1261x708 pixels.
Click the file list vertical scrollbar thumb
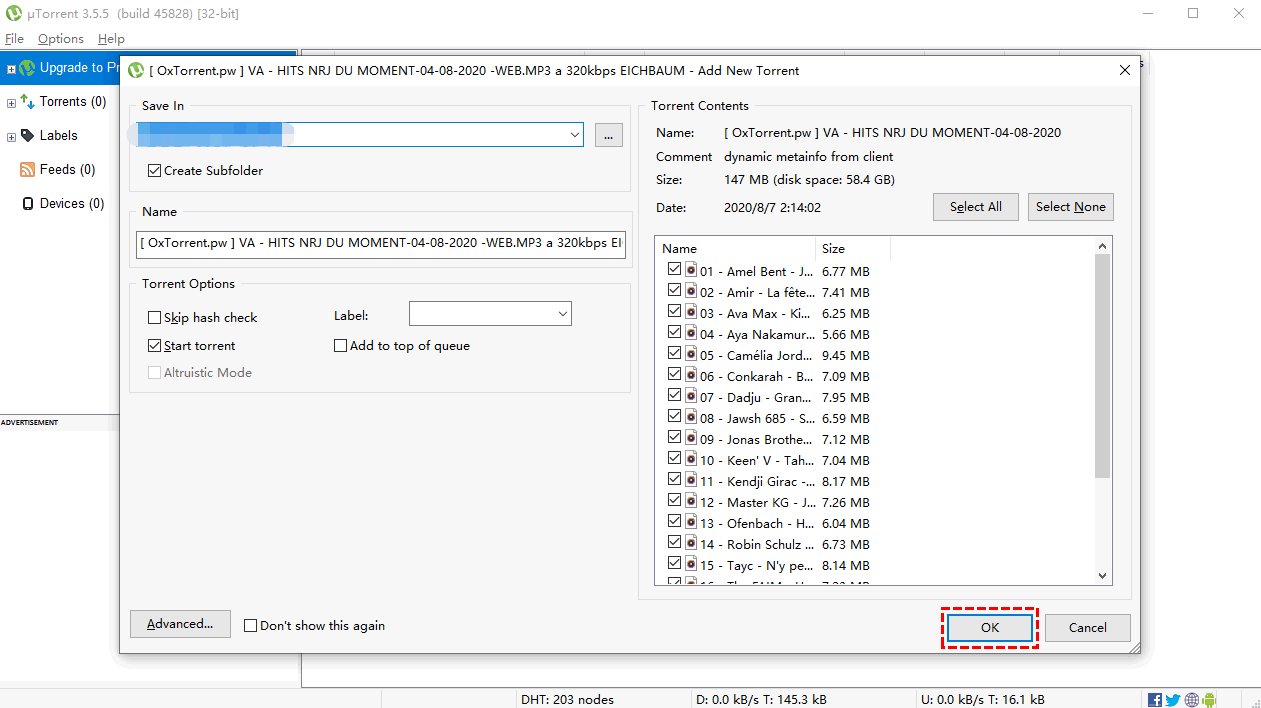(1103, 366)
